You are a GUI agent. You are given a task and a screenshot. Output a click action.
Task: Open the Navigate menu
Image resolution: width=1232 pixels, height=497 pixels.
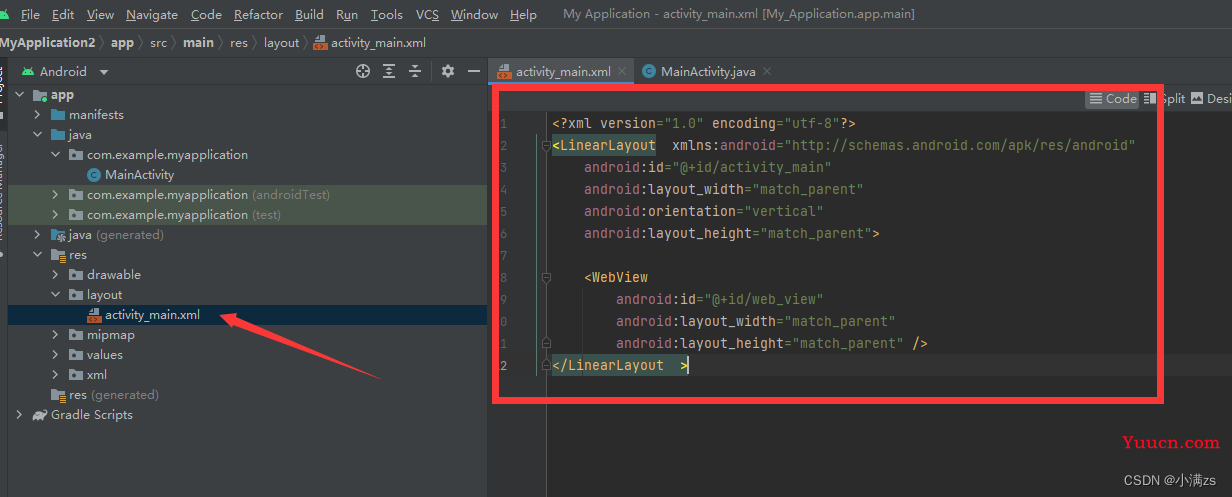152,15
